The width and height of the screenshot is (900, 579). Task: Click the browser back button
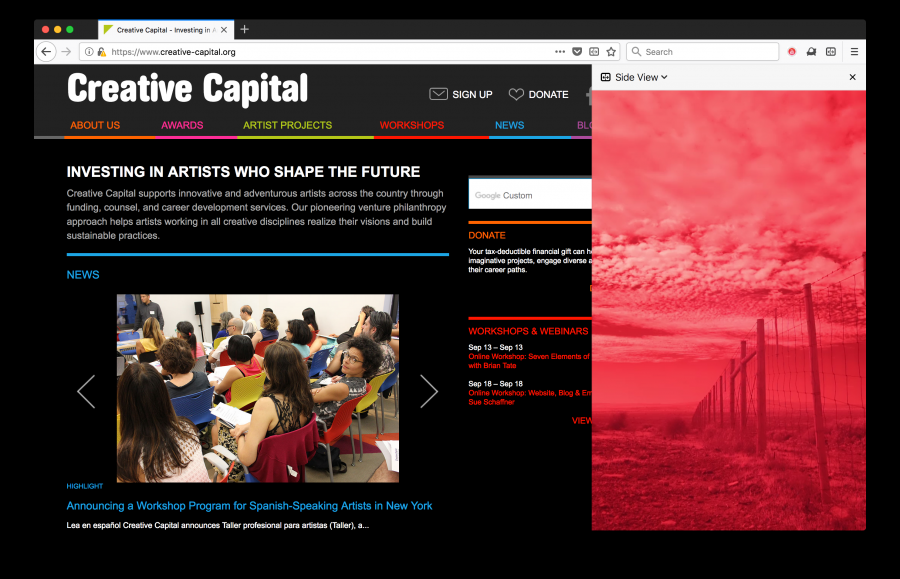click(x=46, y=52)
